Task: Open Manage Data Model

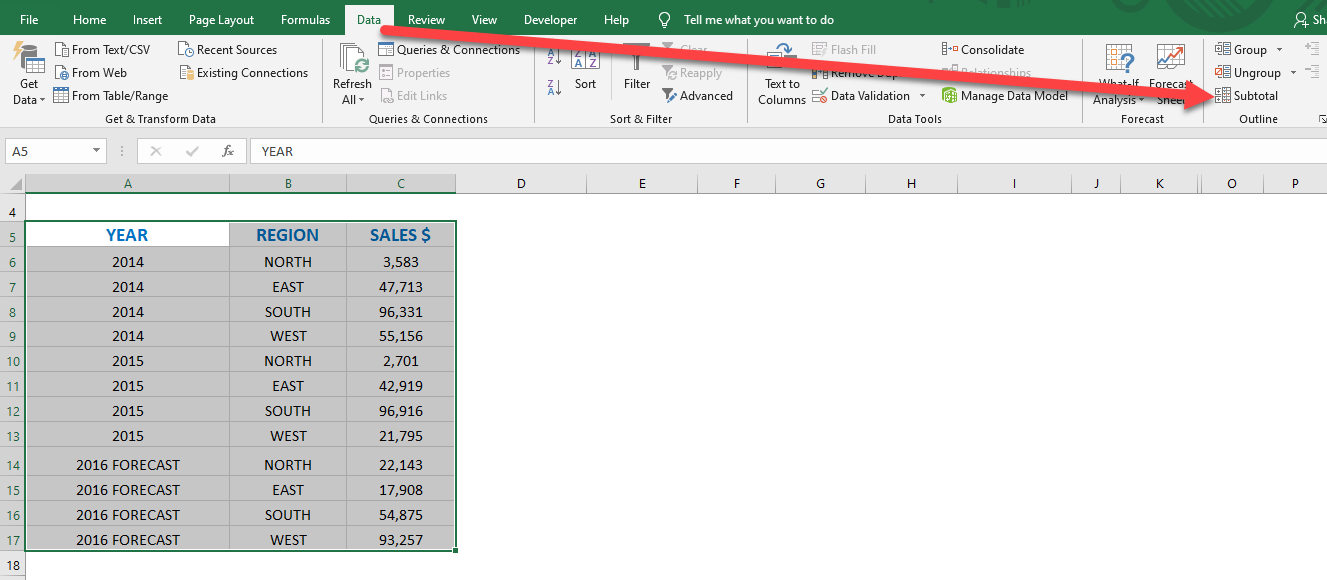Action: pyautogui.click(x=1005, y=95)
